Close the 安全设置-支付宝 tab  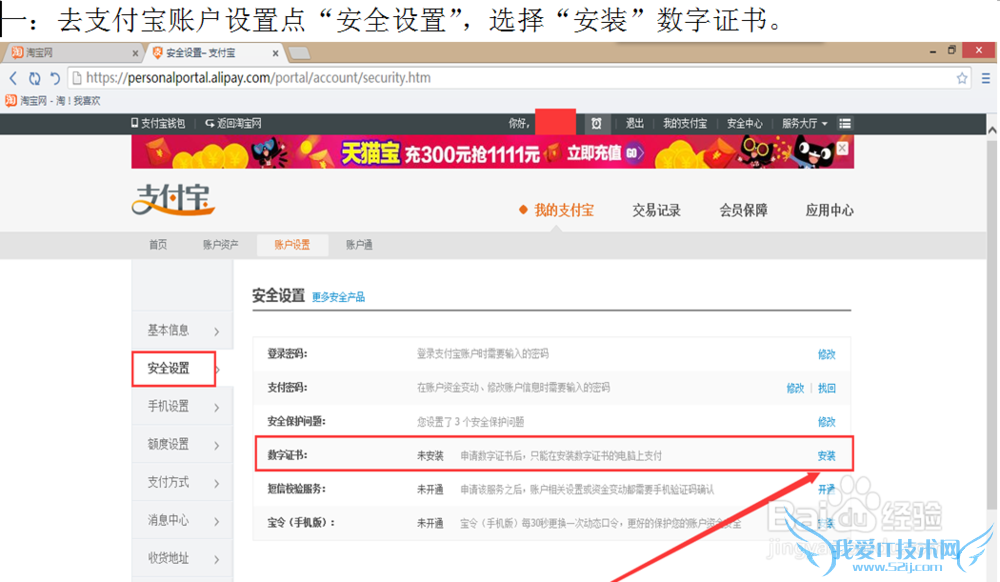(x=276, y=54)
